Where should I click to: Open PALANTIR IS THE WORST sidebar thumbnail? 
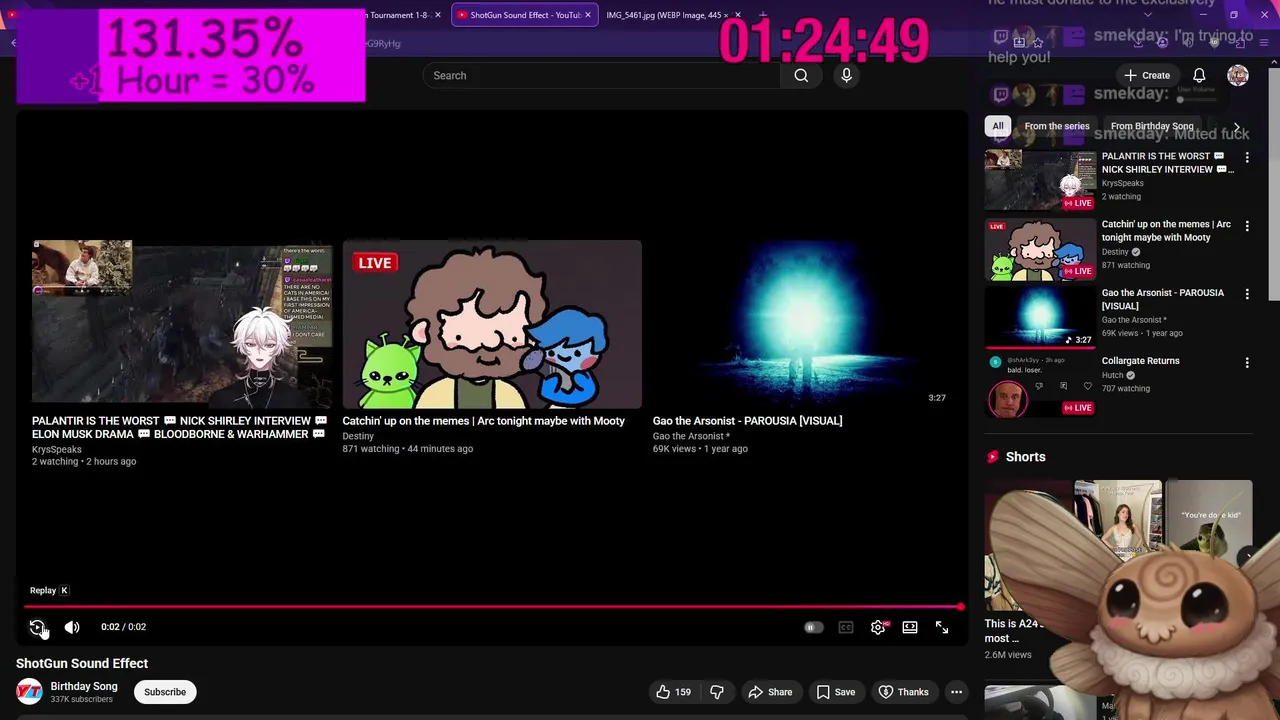point(1040,180)
